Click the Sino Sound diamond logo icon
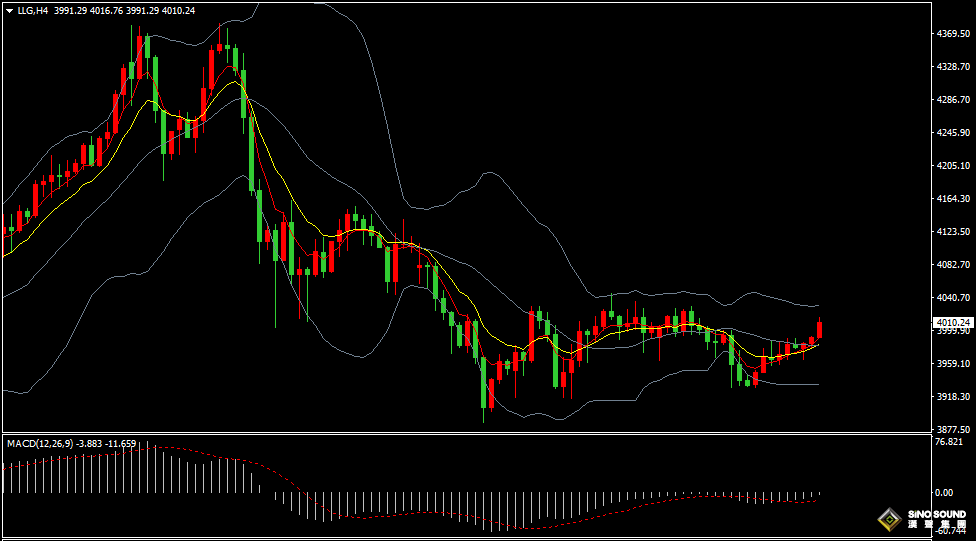Viewport: 976px width, 541px height. 889,519
